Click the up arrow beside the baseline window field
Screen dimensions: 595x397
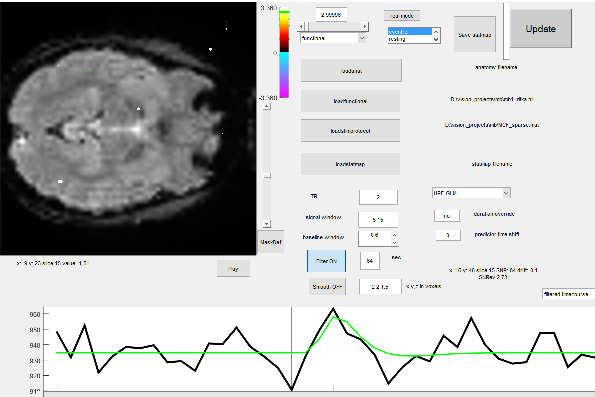point(395,235)
